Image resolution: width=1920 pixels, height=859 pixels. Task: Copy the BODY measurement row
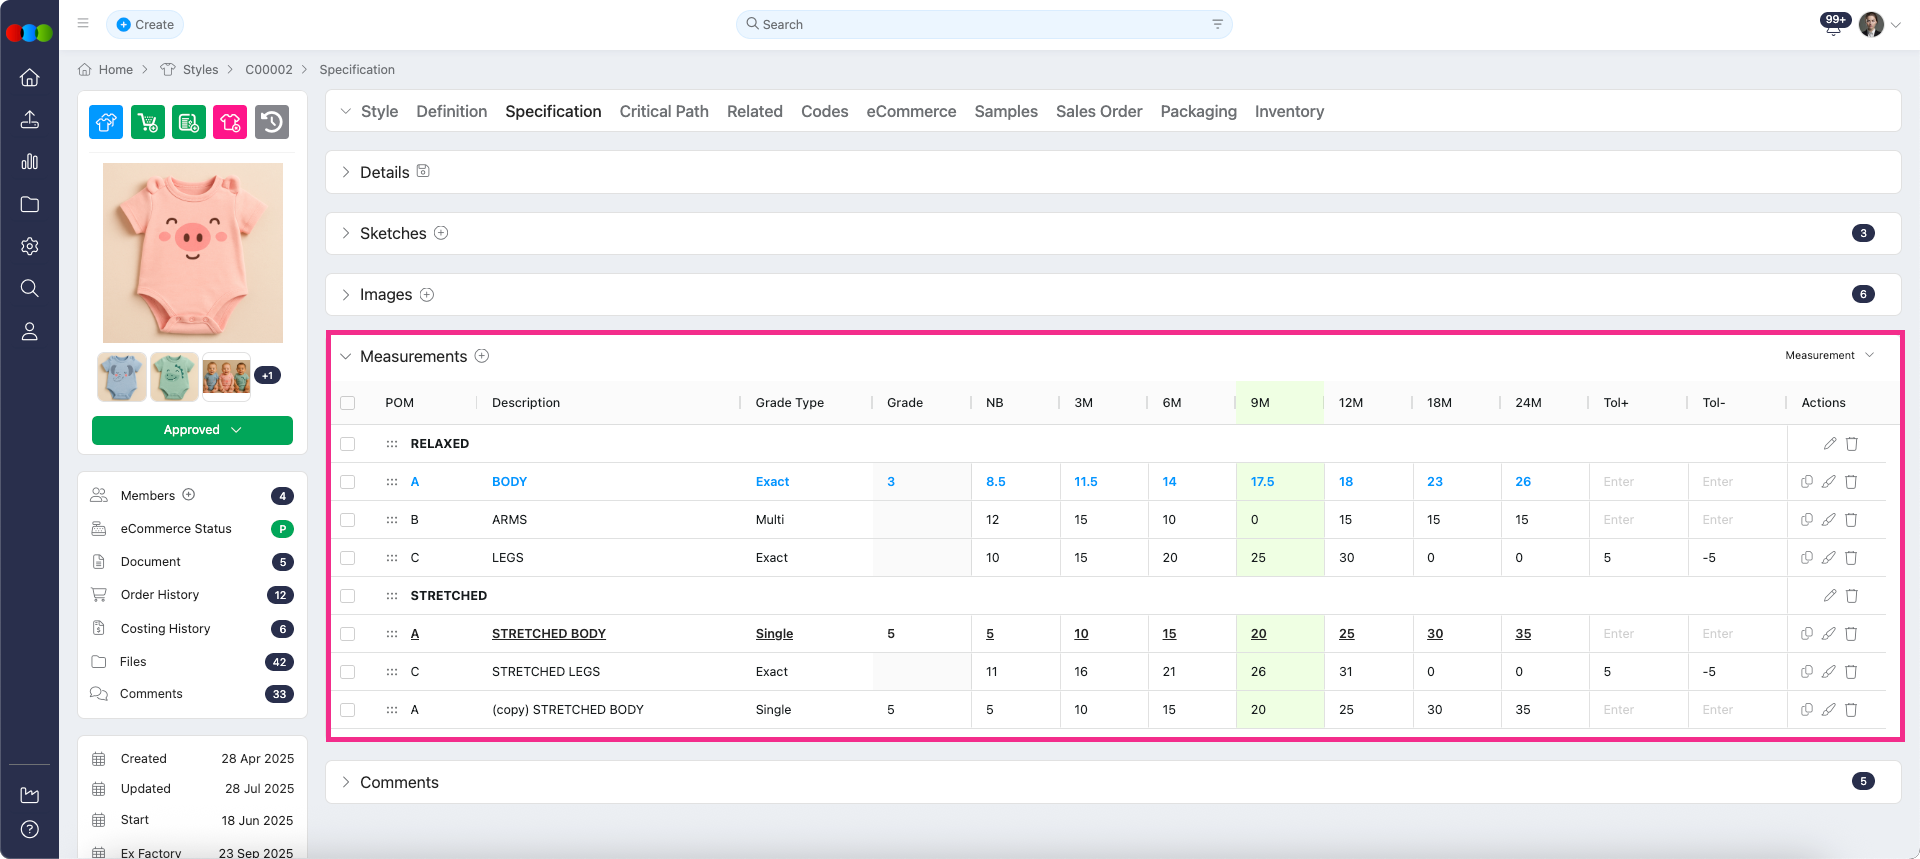coord(1807,482)
